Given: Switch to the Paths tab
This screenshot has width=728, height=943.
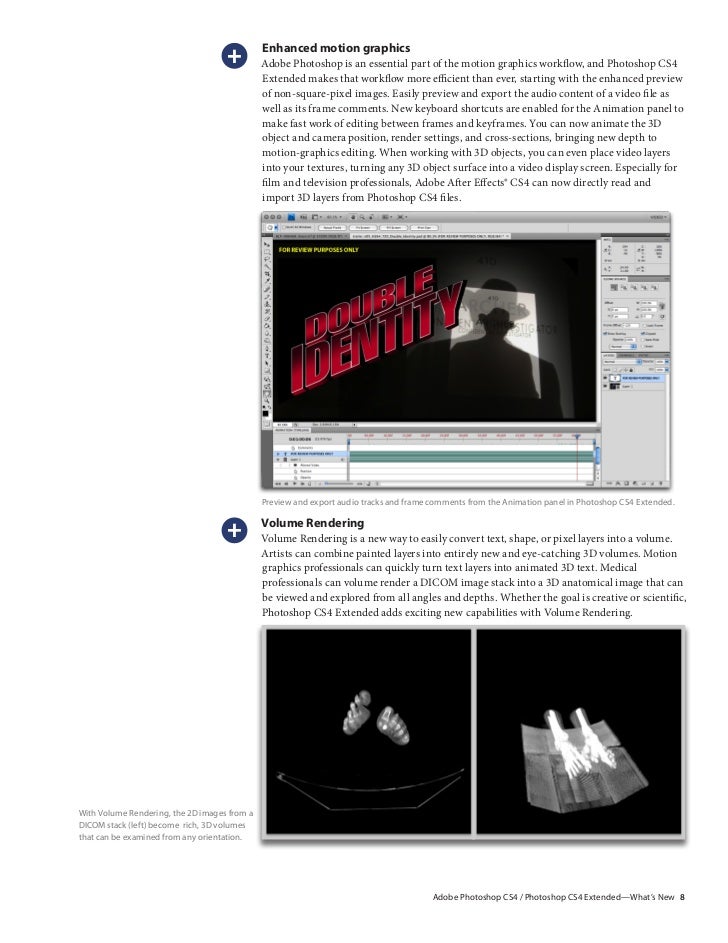Looking at the screenshot, I should (x=643, y=356).
